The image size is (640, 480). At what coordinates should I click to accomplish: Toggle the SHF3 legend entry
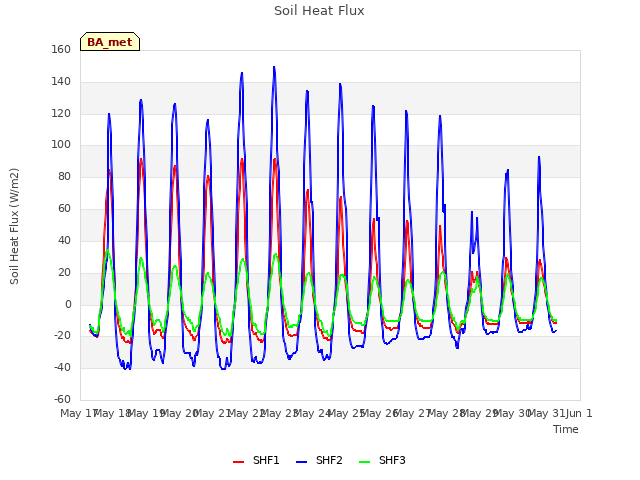[x=382, y=460]
